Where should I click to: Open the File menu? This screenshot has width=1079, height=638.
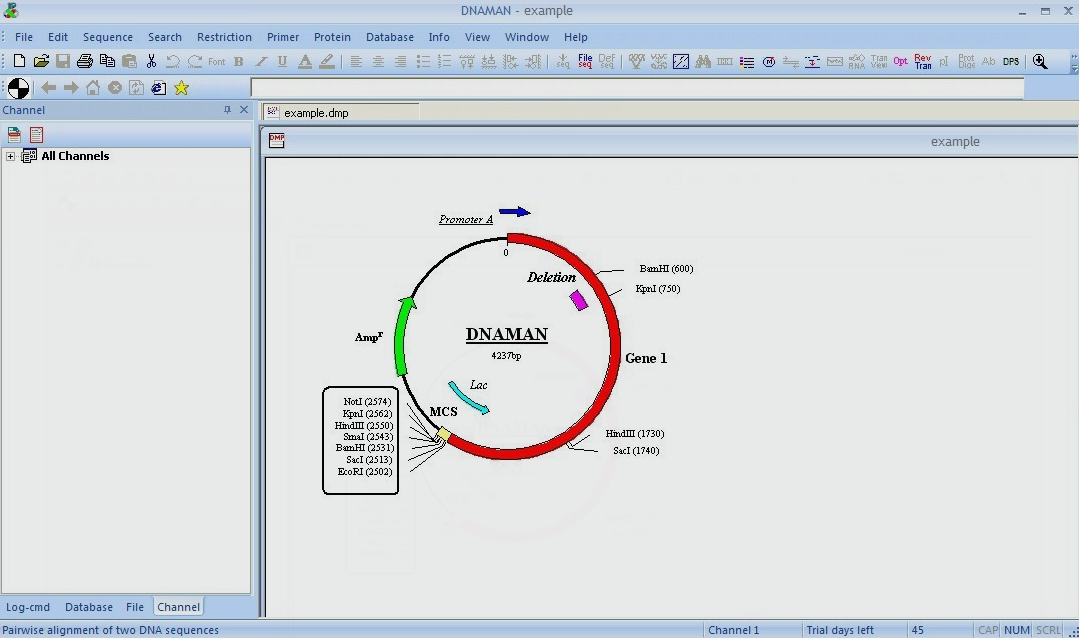(x=24, y=37)
